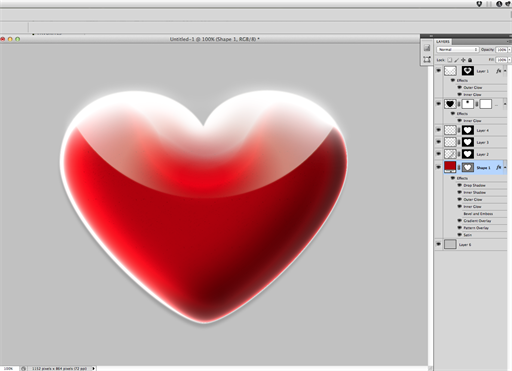Image resolution: width=512 pixels, height=371 pixels.
Task: Select the Layer 6 row
Action: pyautogui.click(x=471, y=244)
